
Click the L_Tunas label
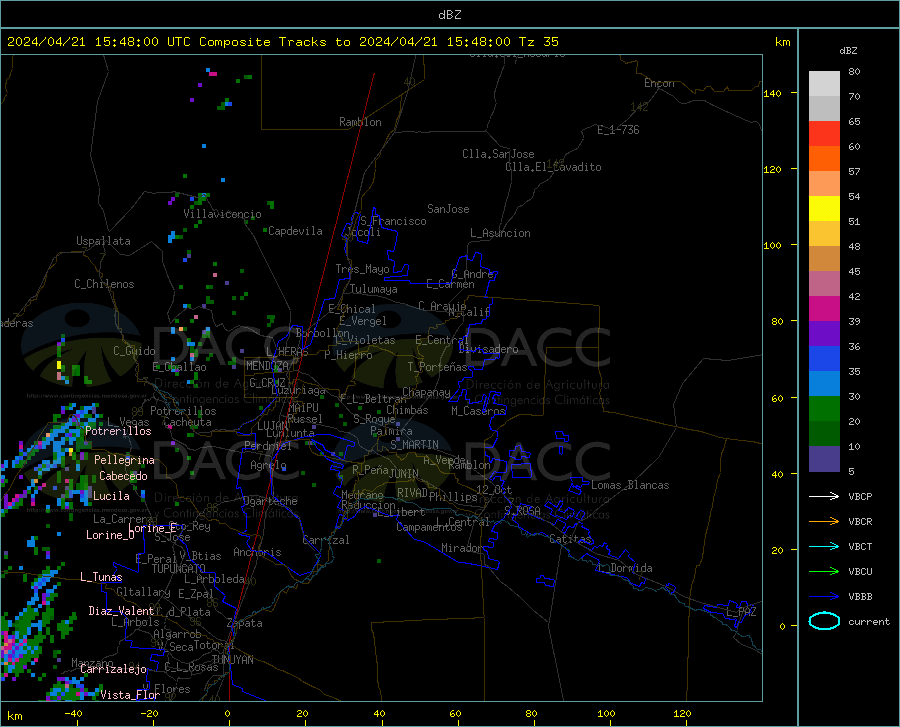(x=101, y=577)
